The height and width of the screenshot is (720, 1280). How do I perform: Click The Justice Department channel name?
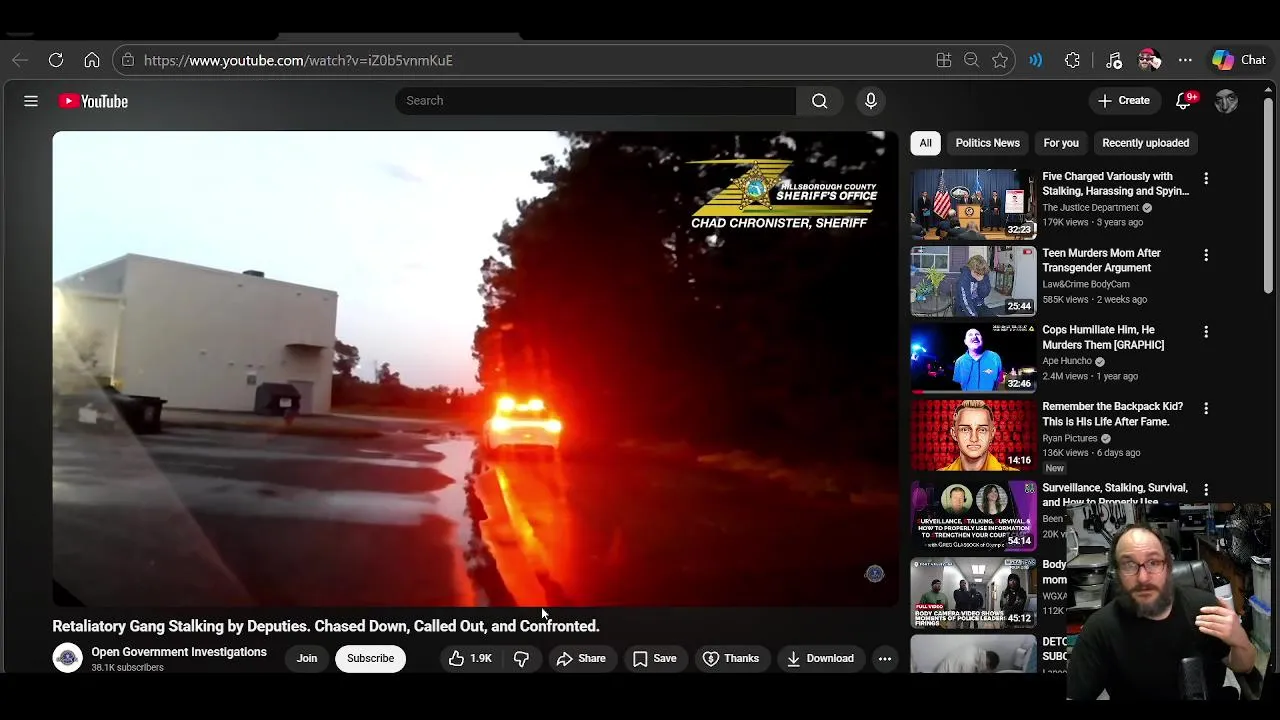point(1091,208)
